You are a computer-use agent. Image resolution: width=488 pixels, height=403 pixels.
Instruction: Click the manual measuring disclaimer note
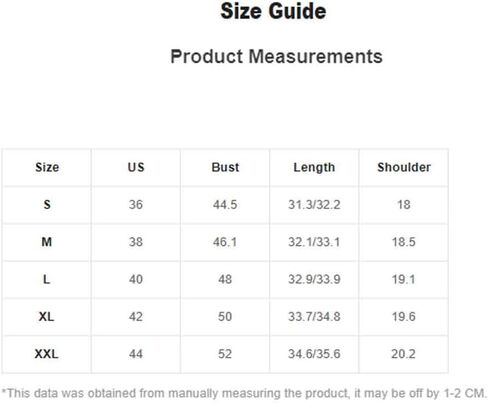click(x=244, y=393)
